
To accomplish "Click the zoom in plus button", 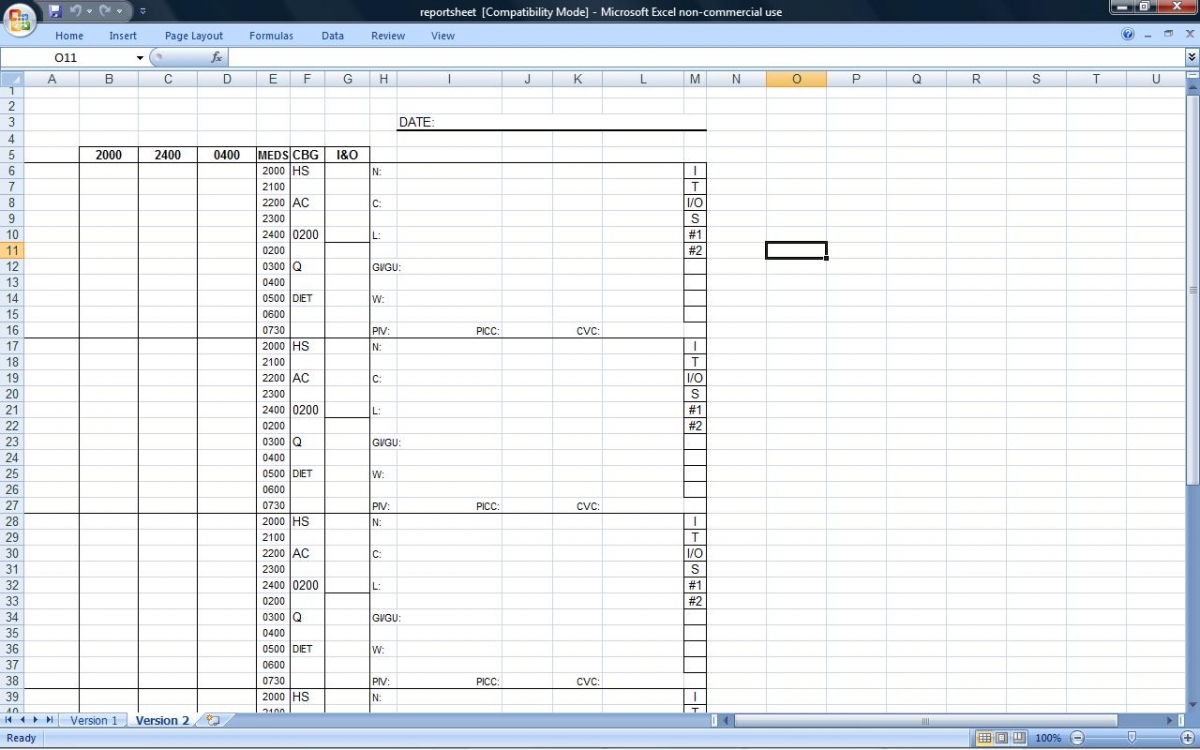I will point(1187,738).
